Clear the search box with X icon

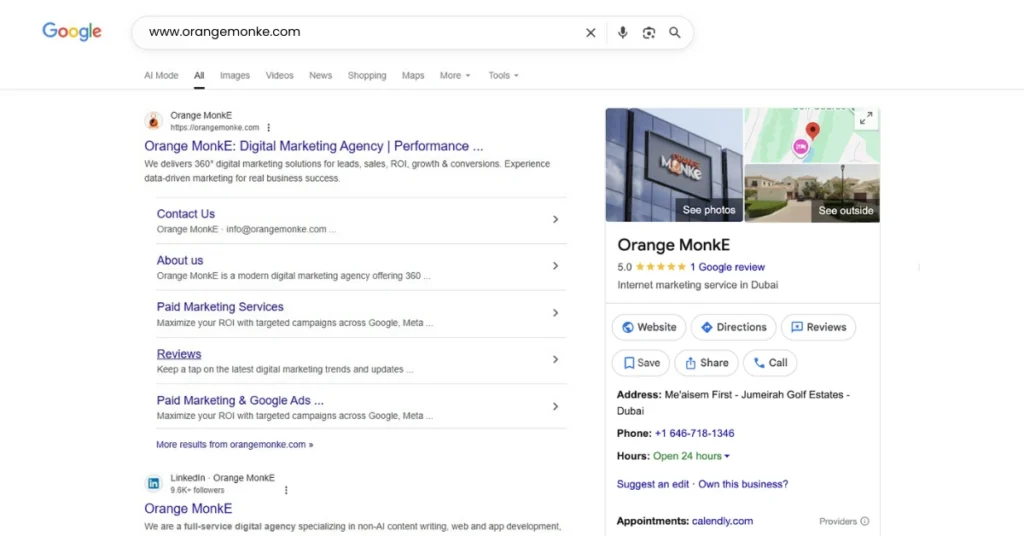click(590, 33)
